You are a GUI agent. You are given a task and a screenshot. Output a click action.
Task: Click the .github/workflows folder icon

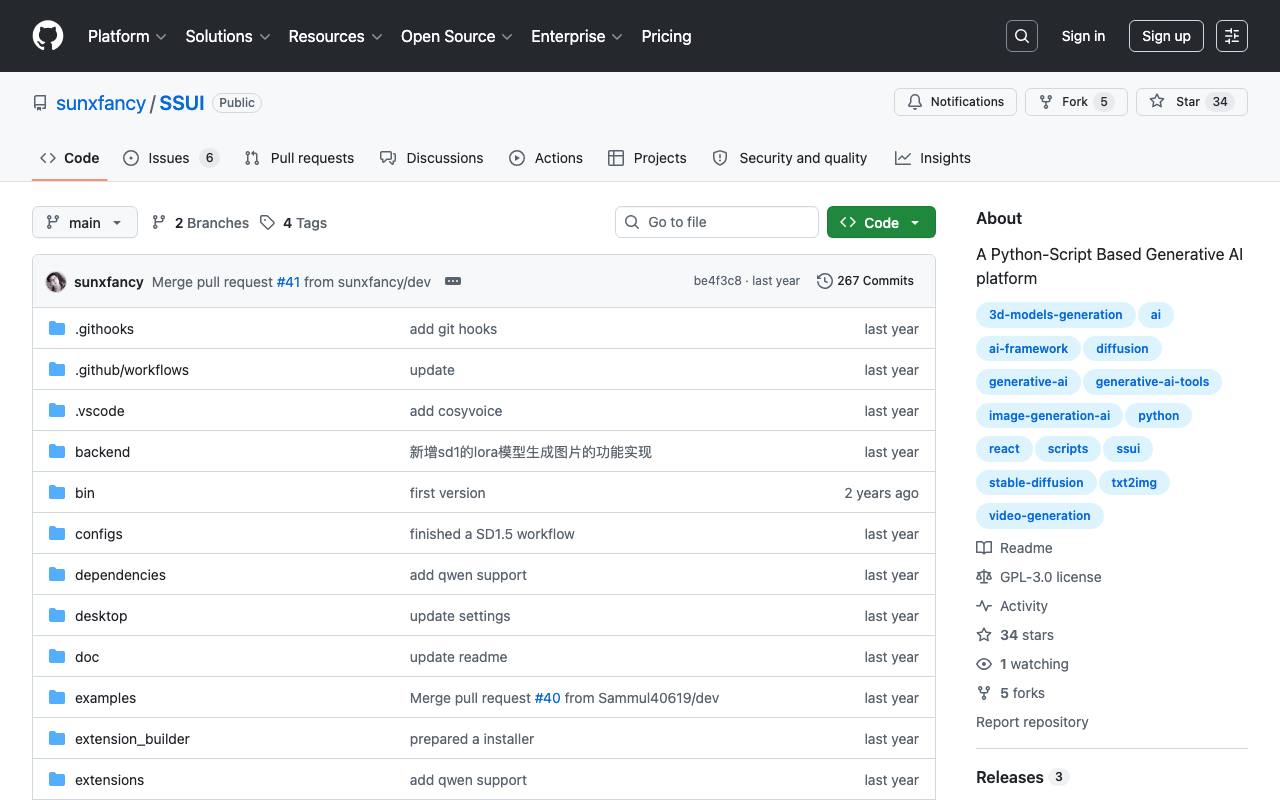[57, 369]
